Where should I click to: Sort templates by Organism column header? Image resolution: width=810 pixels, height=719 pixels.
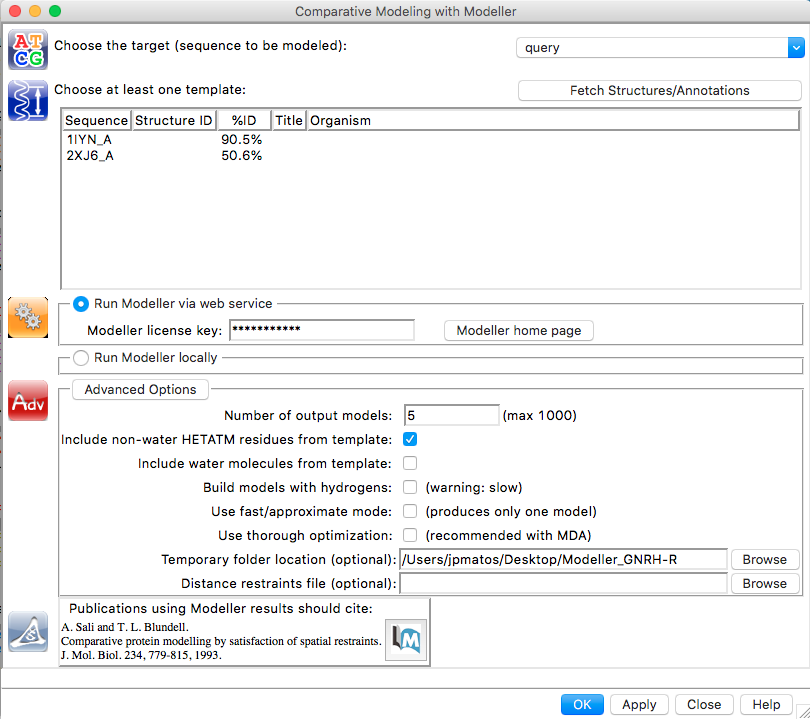click(553, 120)
